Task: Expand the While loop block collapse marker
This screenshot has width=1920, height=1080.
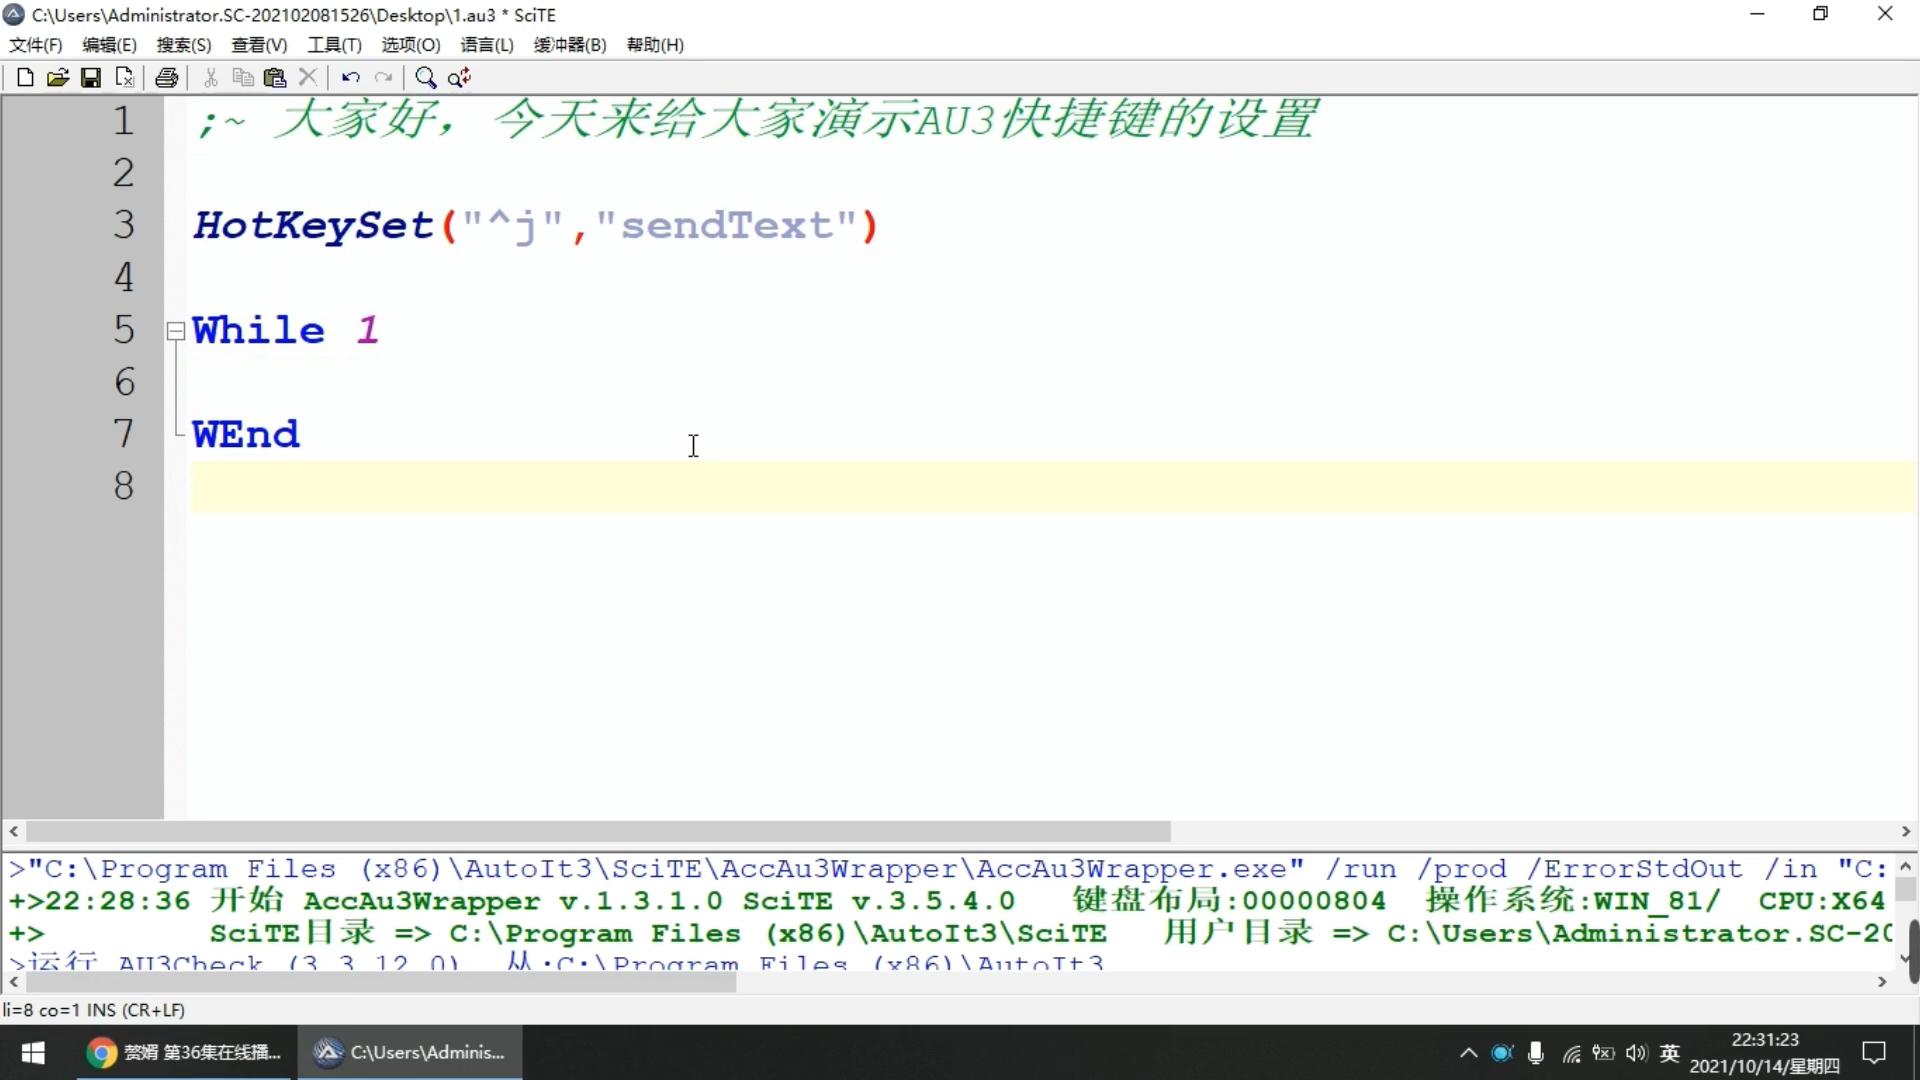Action: coord(174,331)
